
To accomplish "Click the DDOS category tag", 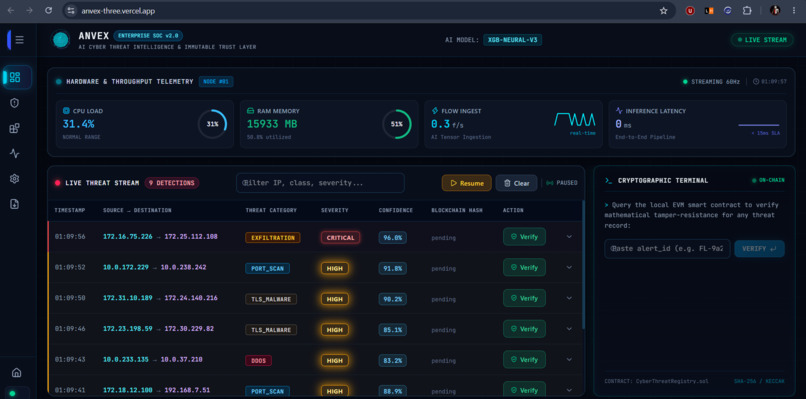I will [x=259, y=360].
